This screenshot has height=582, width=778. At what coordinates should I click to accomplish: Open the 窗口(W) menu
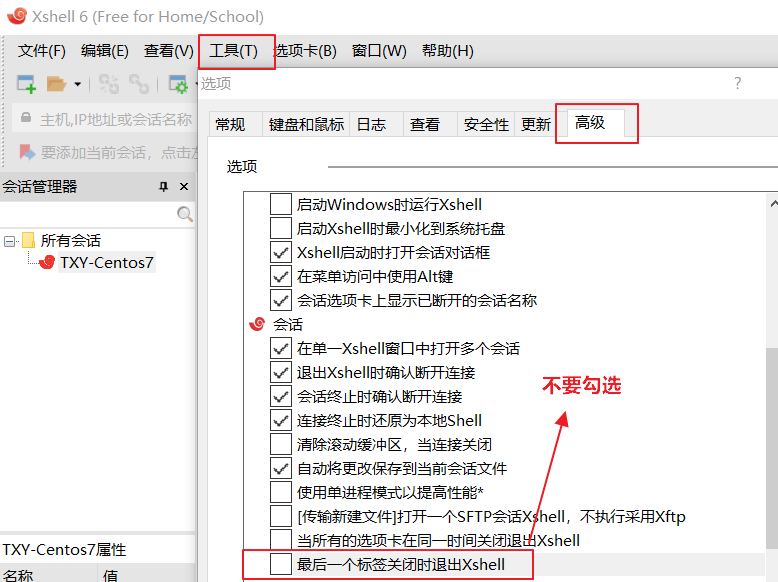379,51
